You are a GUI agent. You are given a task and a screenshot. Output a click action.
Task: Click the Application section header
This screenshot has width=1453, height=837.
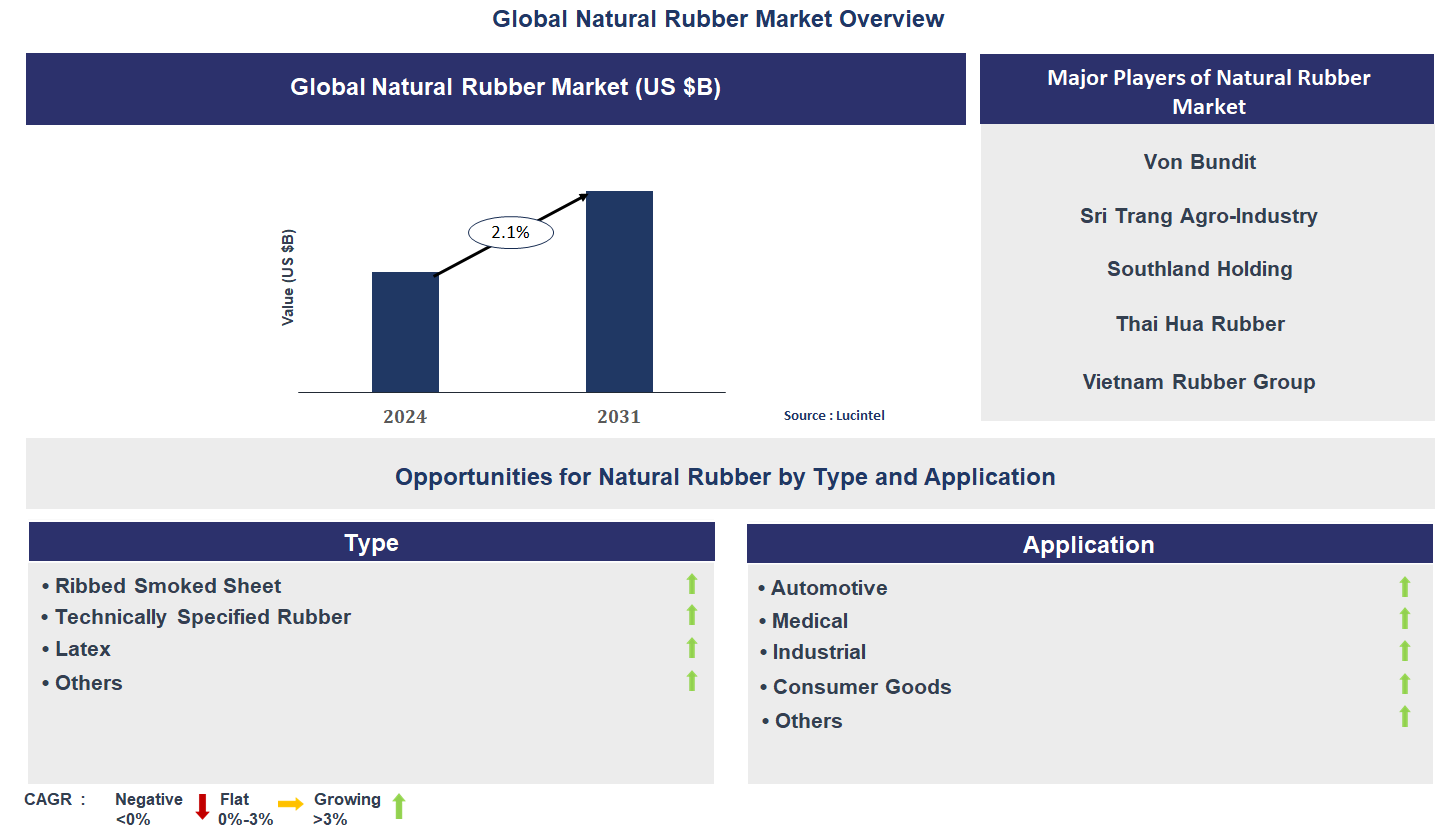tap(1089, 544)
